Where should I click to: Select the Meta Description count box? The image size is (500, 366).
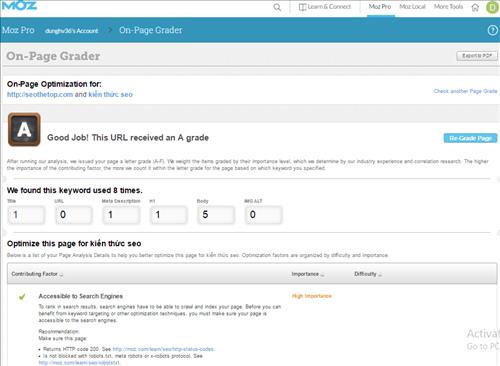point(121,215)
